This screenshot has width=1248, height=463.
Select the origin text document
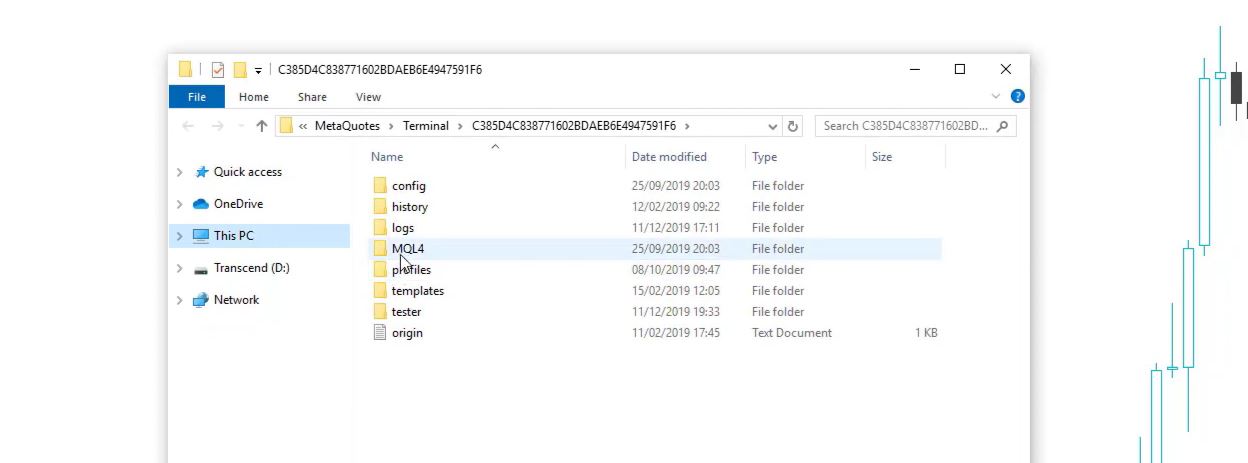click(x=407, y=333)
